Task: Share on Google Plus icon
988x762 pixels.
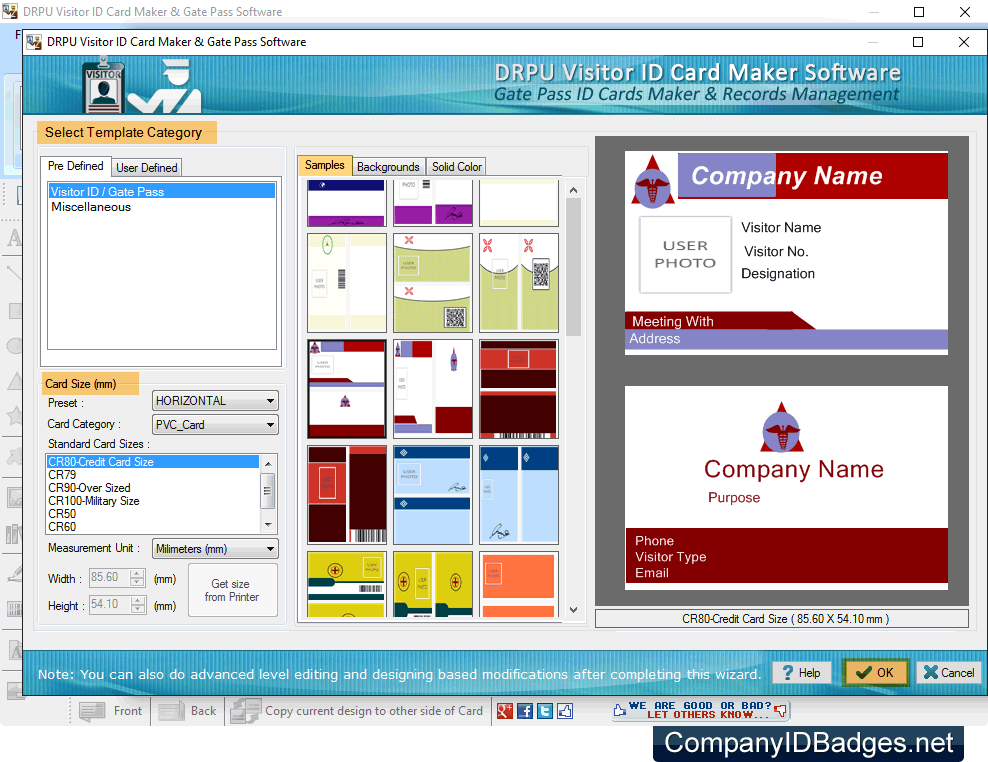Action: tap(505, 711)
